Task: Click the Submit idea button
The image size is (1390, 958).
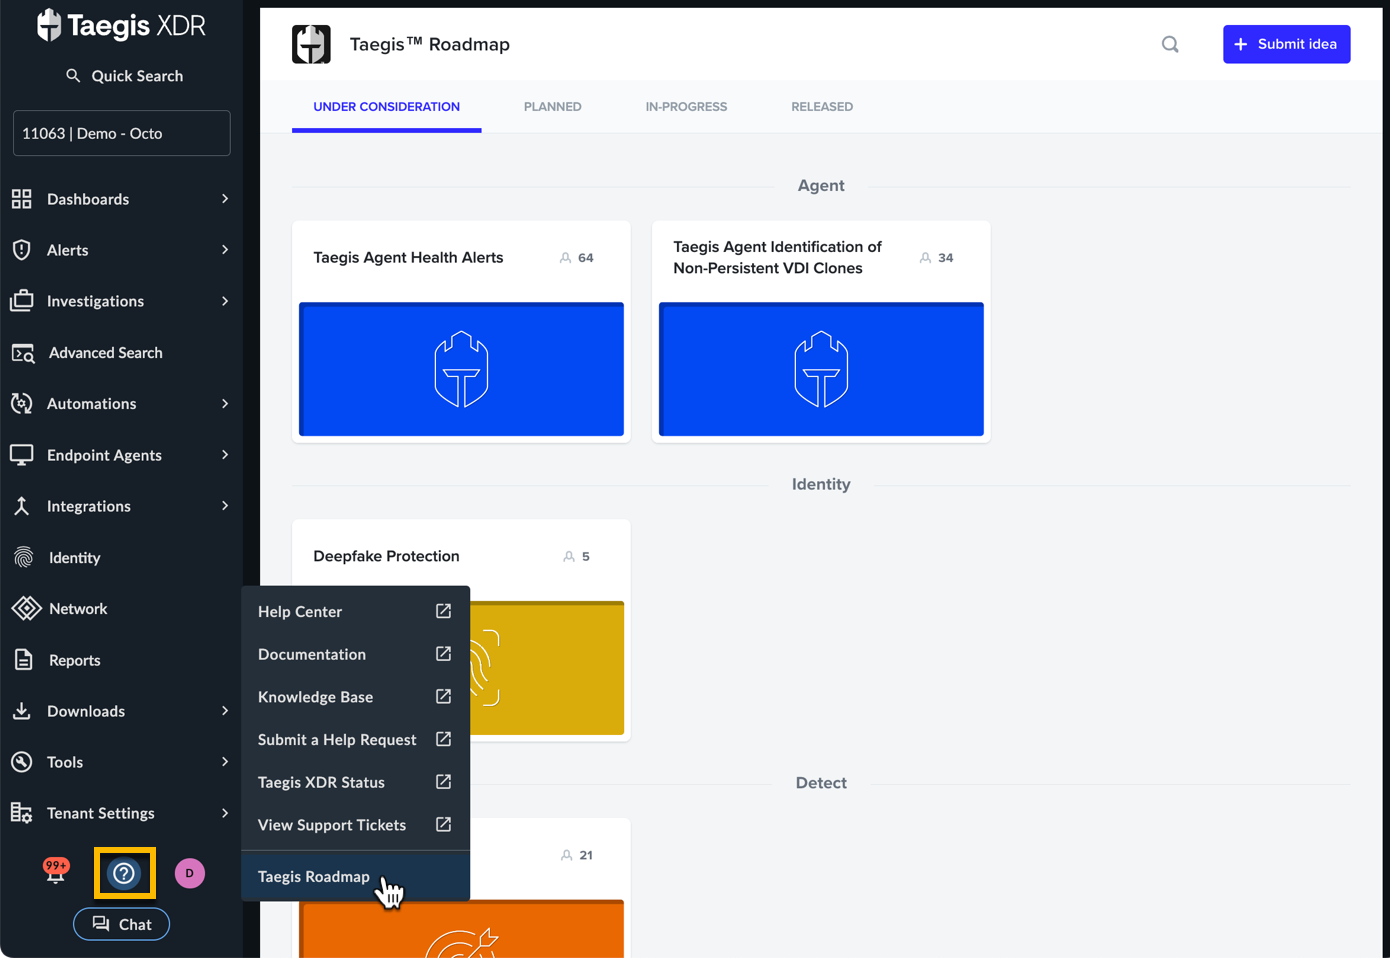Action: pyautogui.click(x=1286, y=44)
